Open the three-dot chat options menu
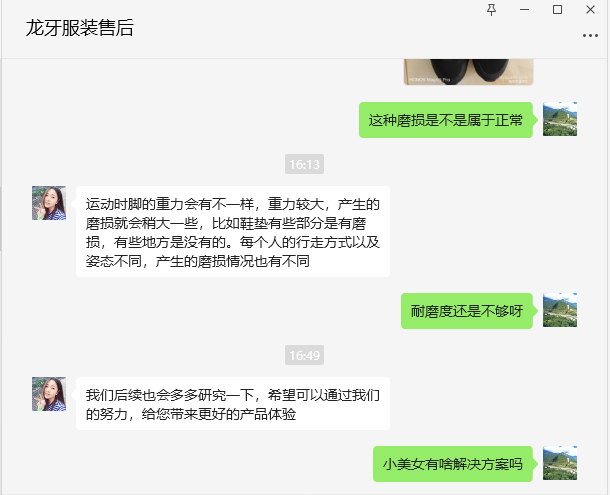610x495 pixels. [590, 35]
